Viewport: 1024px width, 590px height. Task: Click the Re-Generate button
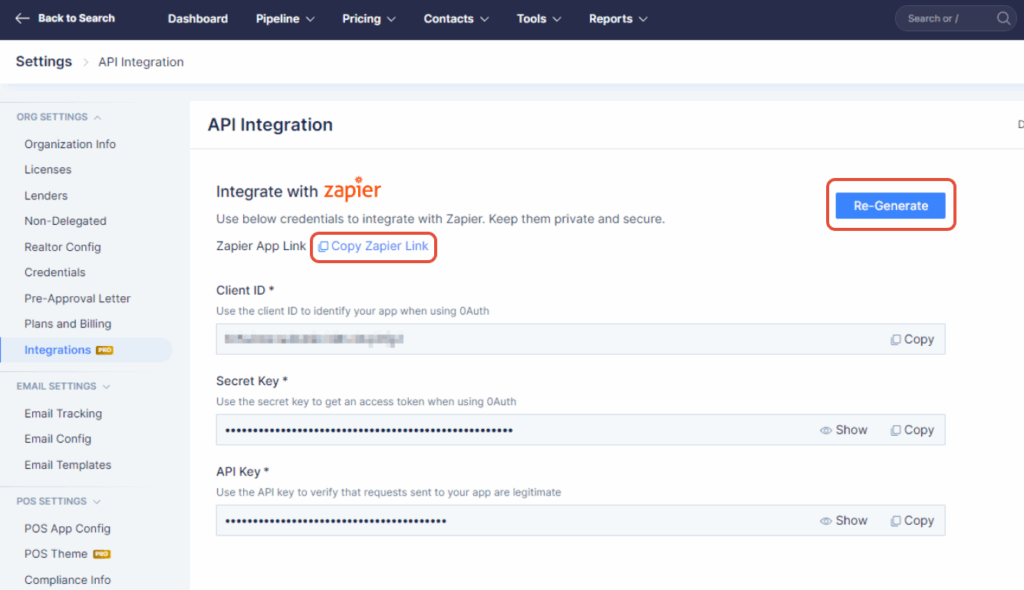click(x=891, y=206)
